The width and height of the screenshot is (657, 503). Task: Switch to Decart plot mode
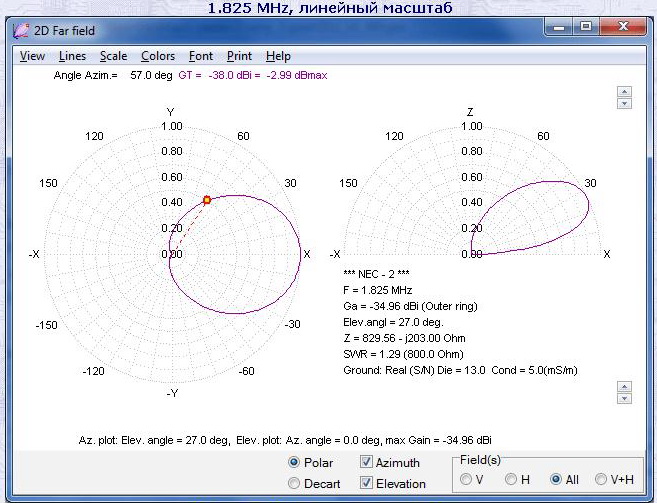pos(294,483)
